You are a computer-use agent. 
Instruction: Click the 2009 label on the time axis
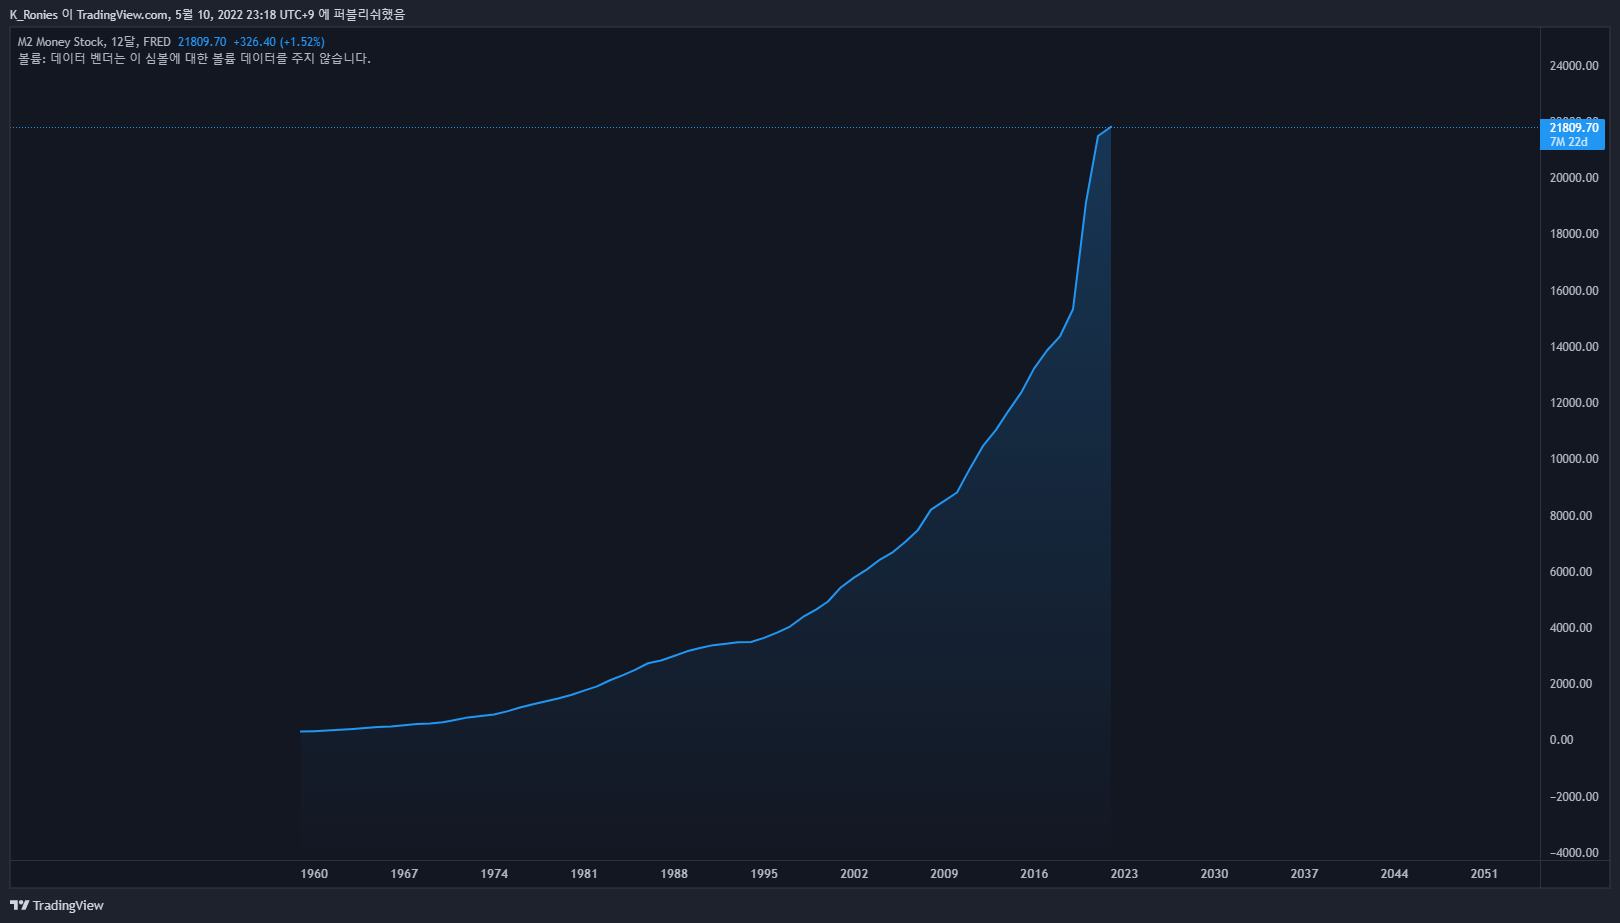(944, 874)
